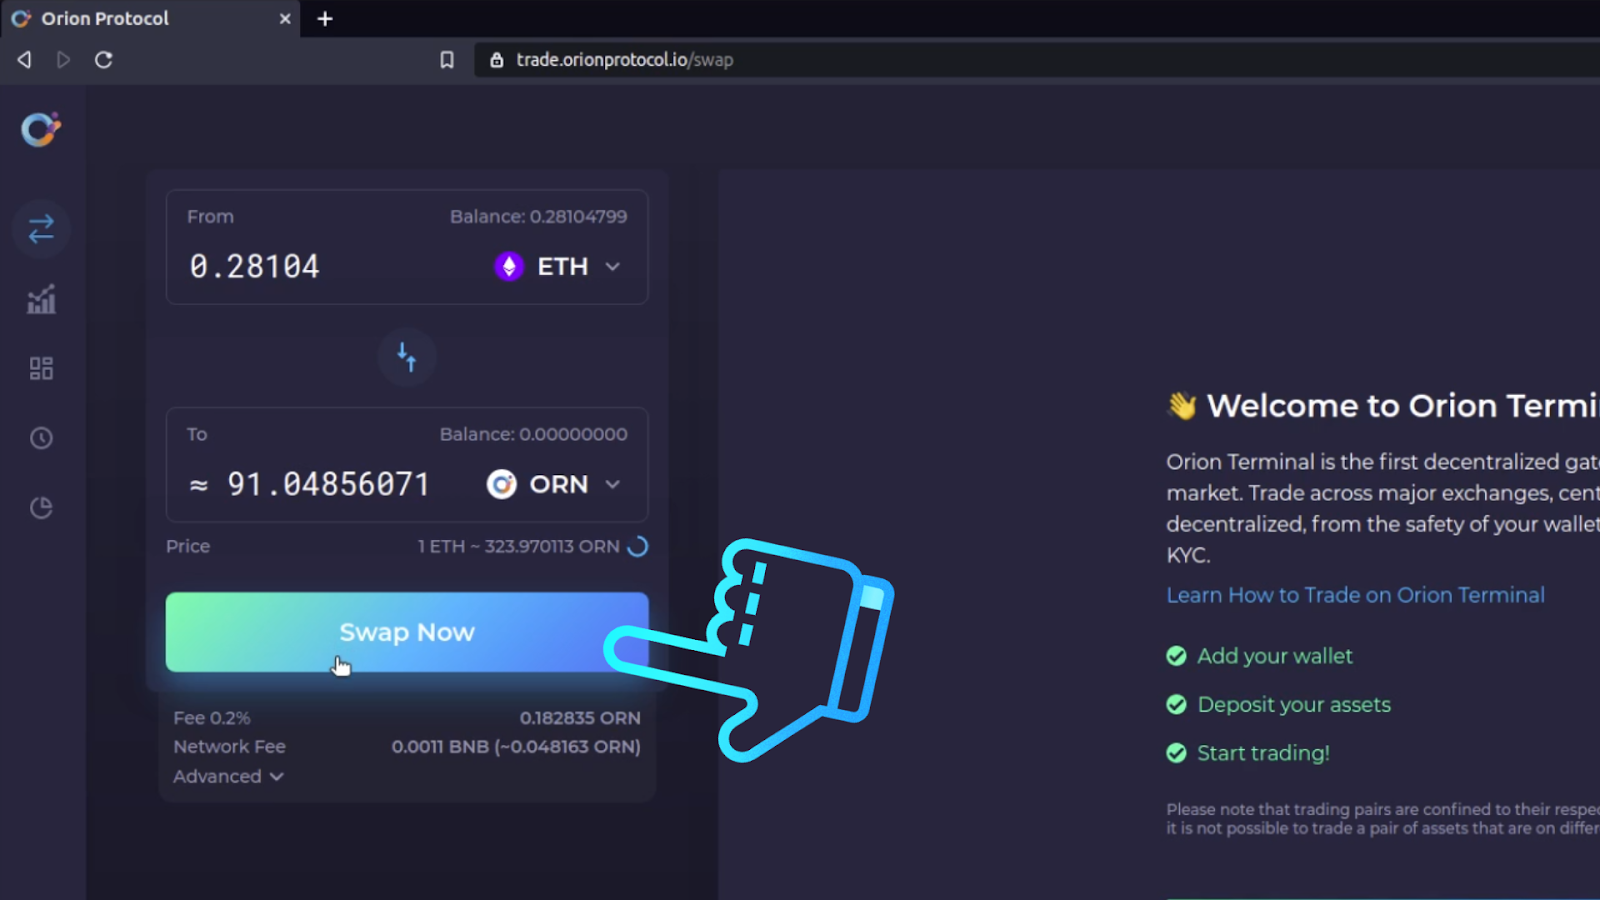This screenshot has width=1600, height=900.
Task: Click the Start trading! step
Action: click(1263, 753)
